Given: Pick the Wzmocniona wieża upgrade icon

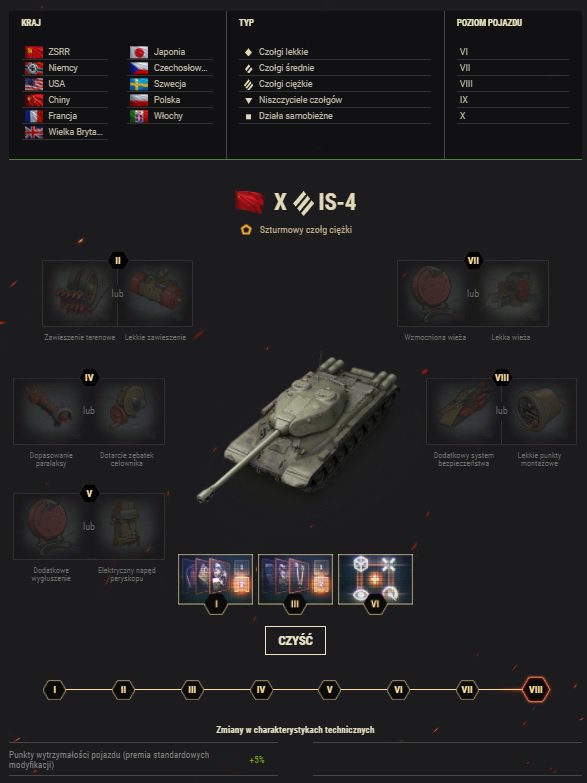Looking at the screenshot, I should click(435, 293).
